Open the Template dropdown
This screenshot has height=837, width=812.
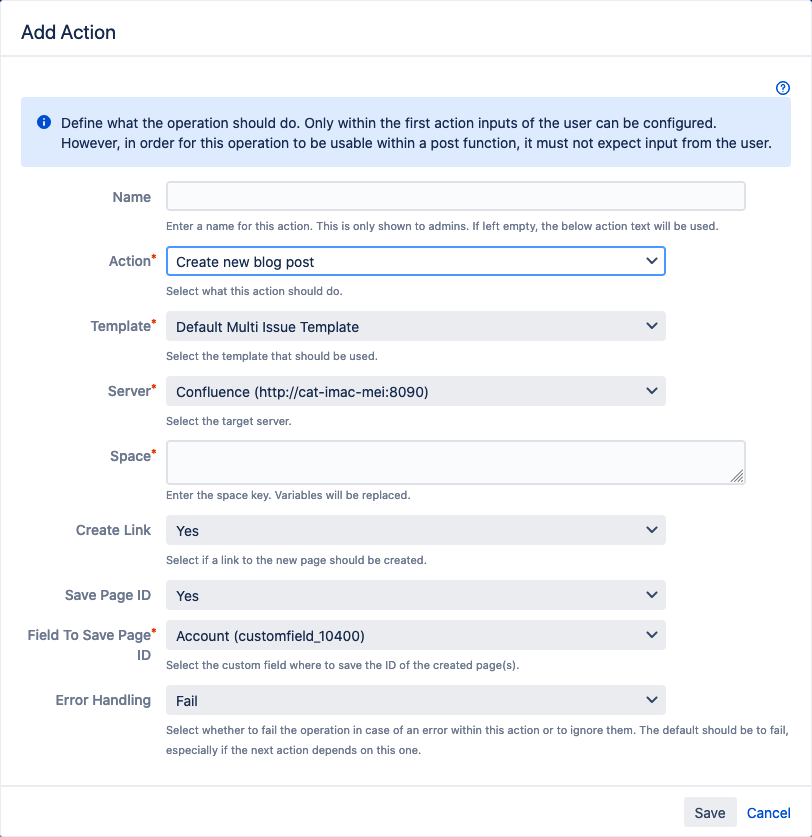(x=415, y=326)
